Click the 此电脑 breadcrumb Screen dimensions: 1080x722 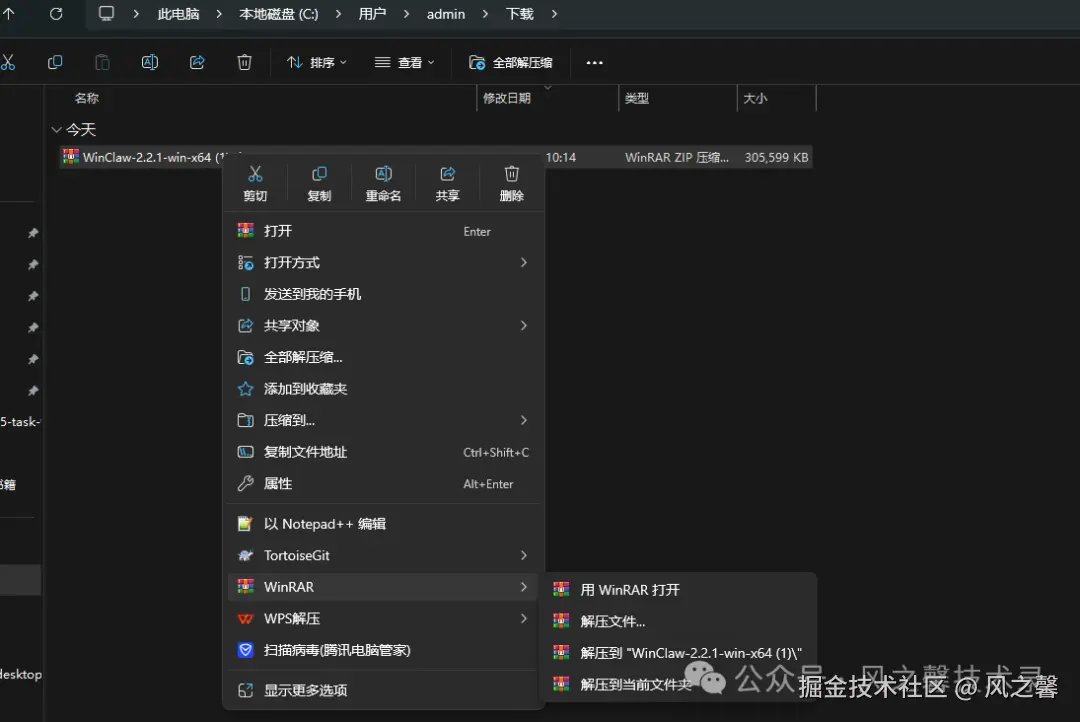click(x=178, y=14)
